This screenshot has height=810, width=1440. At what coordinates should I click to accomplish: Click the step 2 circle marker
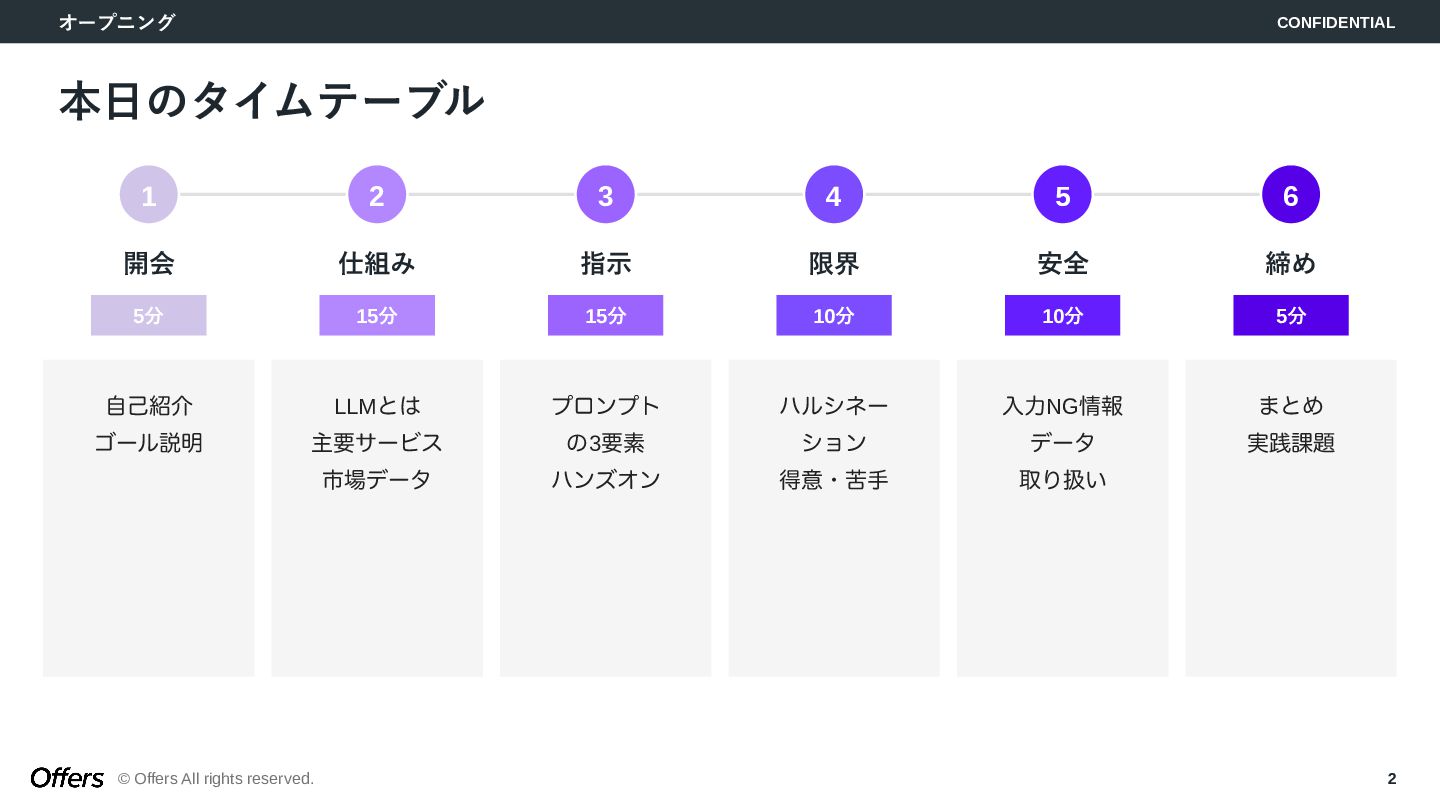(x=377, y=195)
